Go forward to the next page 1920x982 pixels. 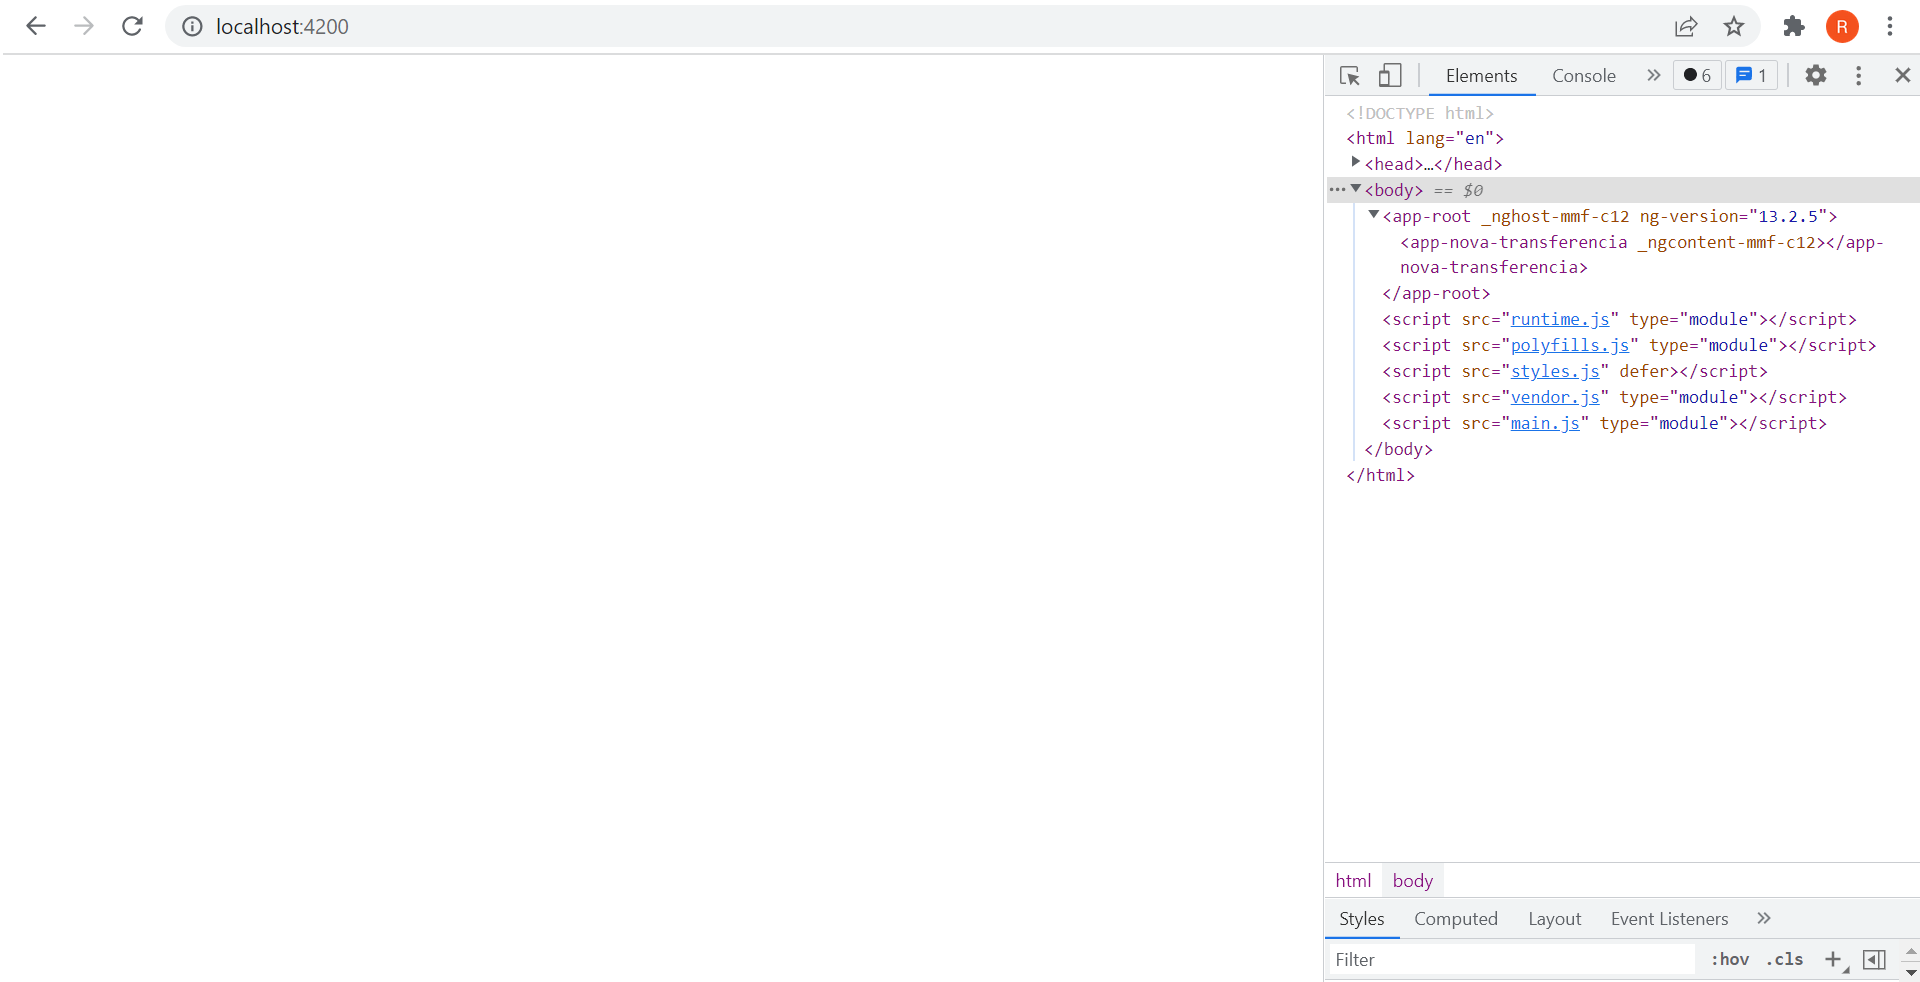click(84, 26)
